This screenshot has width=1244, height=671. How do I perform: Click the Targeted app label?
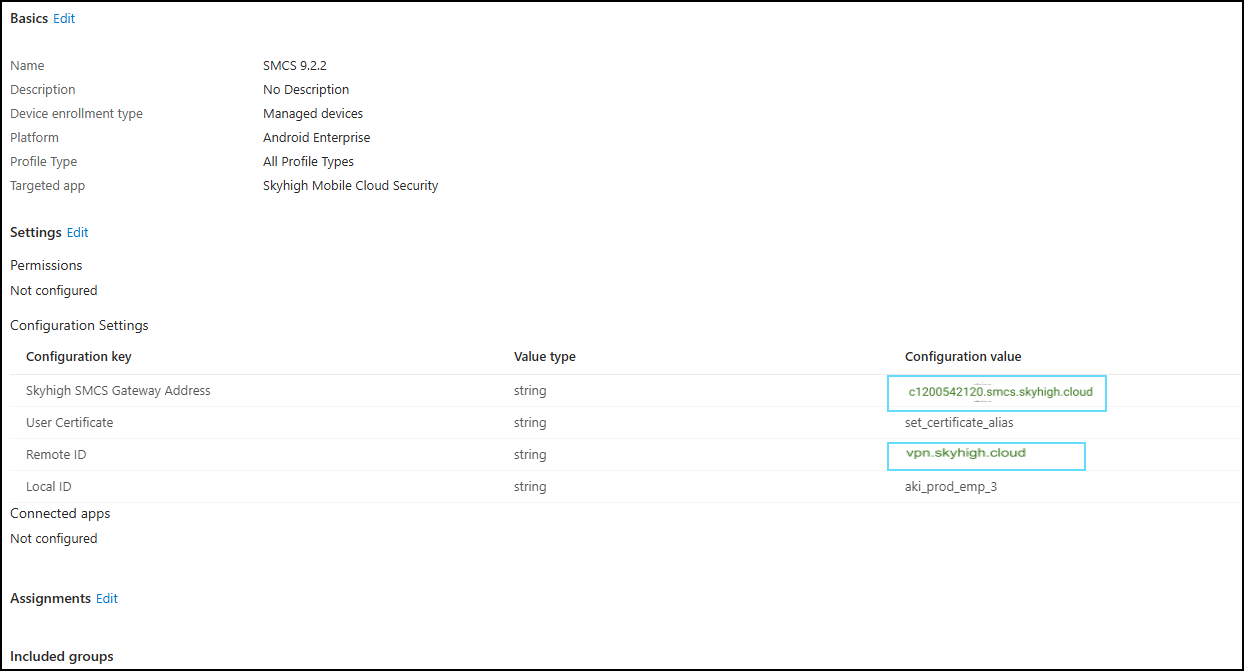click(x=48, y=185)
